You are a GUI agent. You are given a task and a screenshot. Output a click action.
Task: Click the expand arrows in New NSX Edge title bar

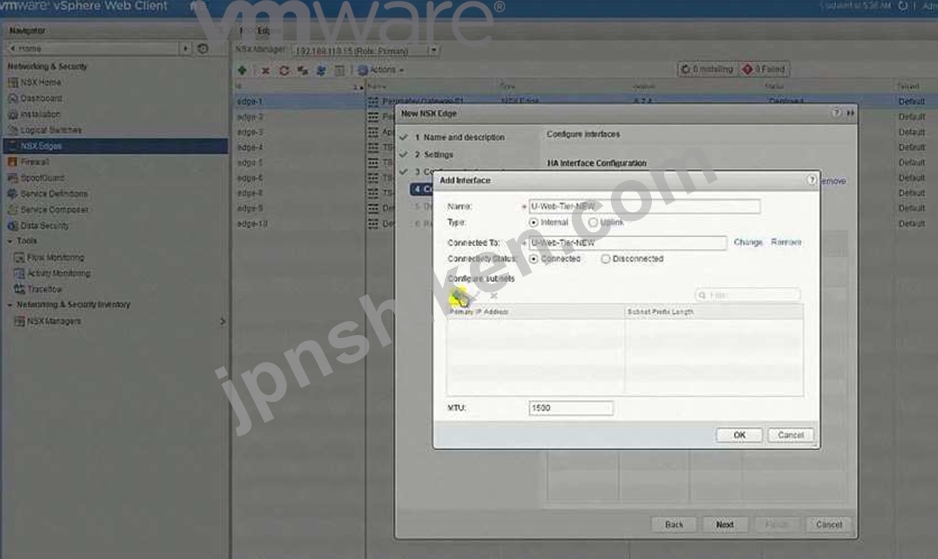[x=850, y=113]
